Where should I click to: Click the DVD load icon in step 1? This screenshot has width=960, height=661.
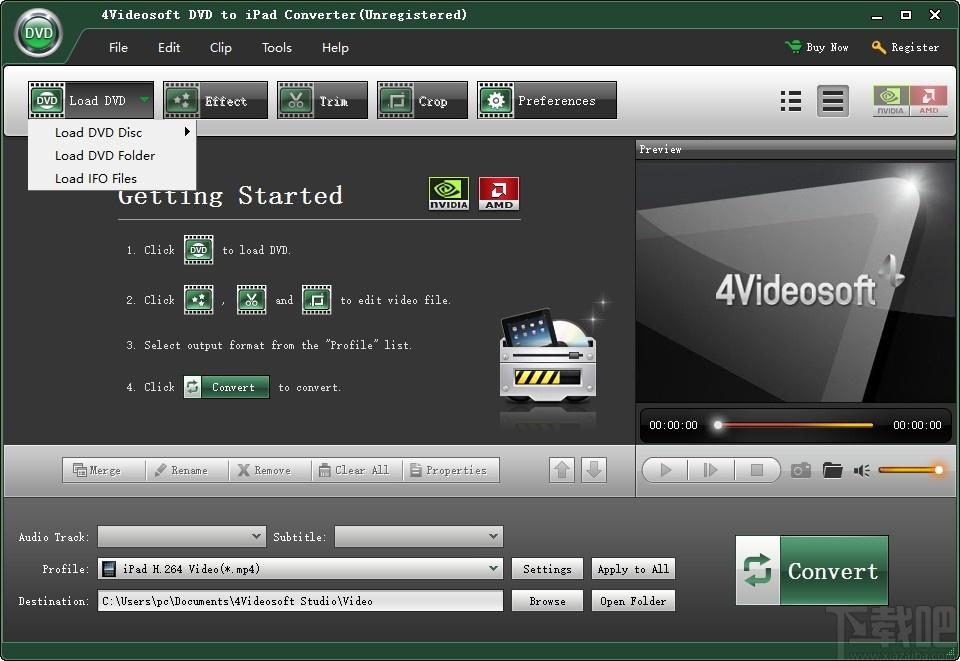coord(198,250)
